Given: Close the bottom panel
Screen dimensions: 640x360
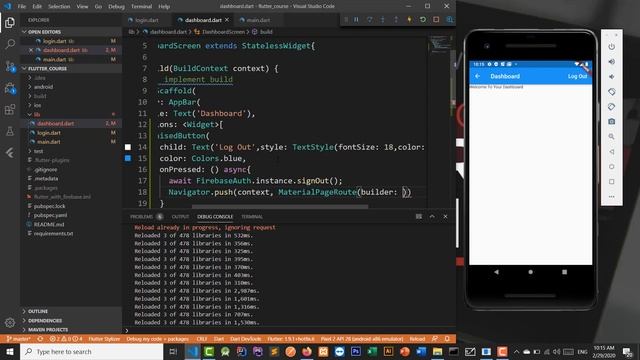Looking at the screenshot, I should pos(445,216).
